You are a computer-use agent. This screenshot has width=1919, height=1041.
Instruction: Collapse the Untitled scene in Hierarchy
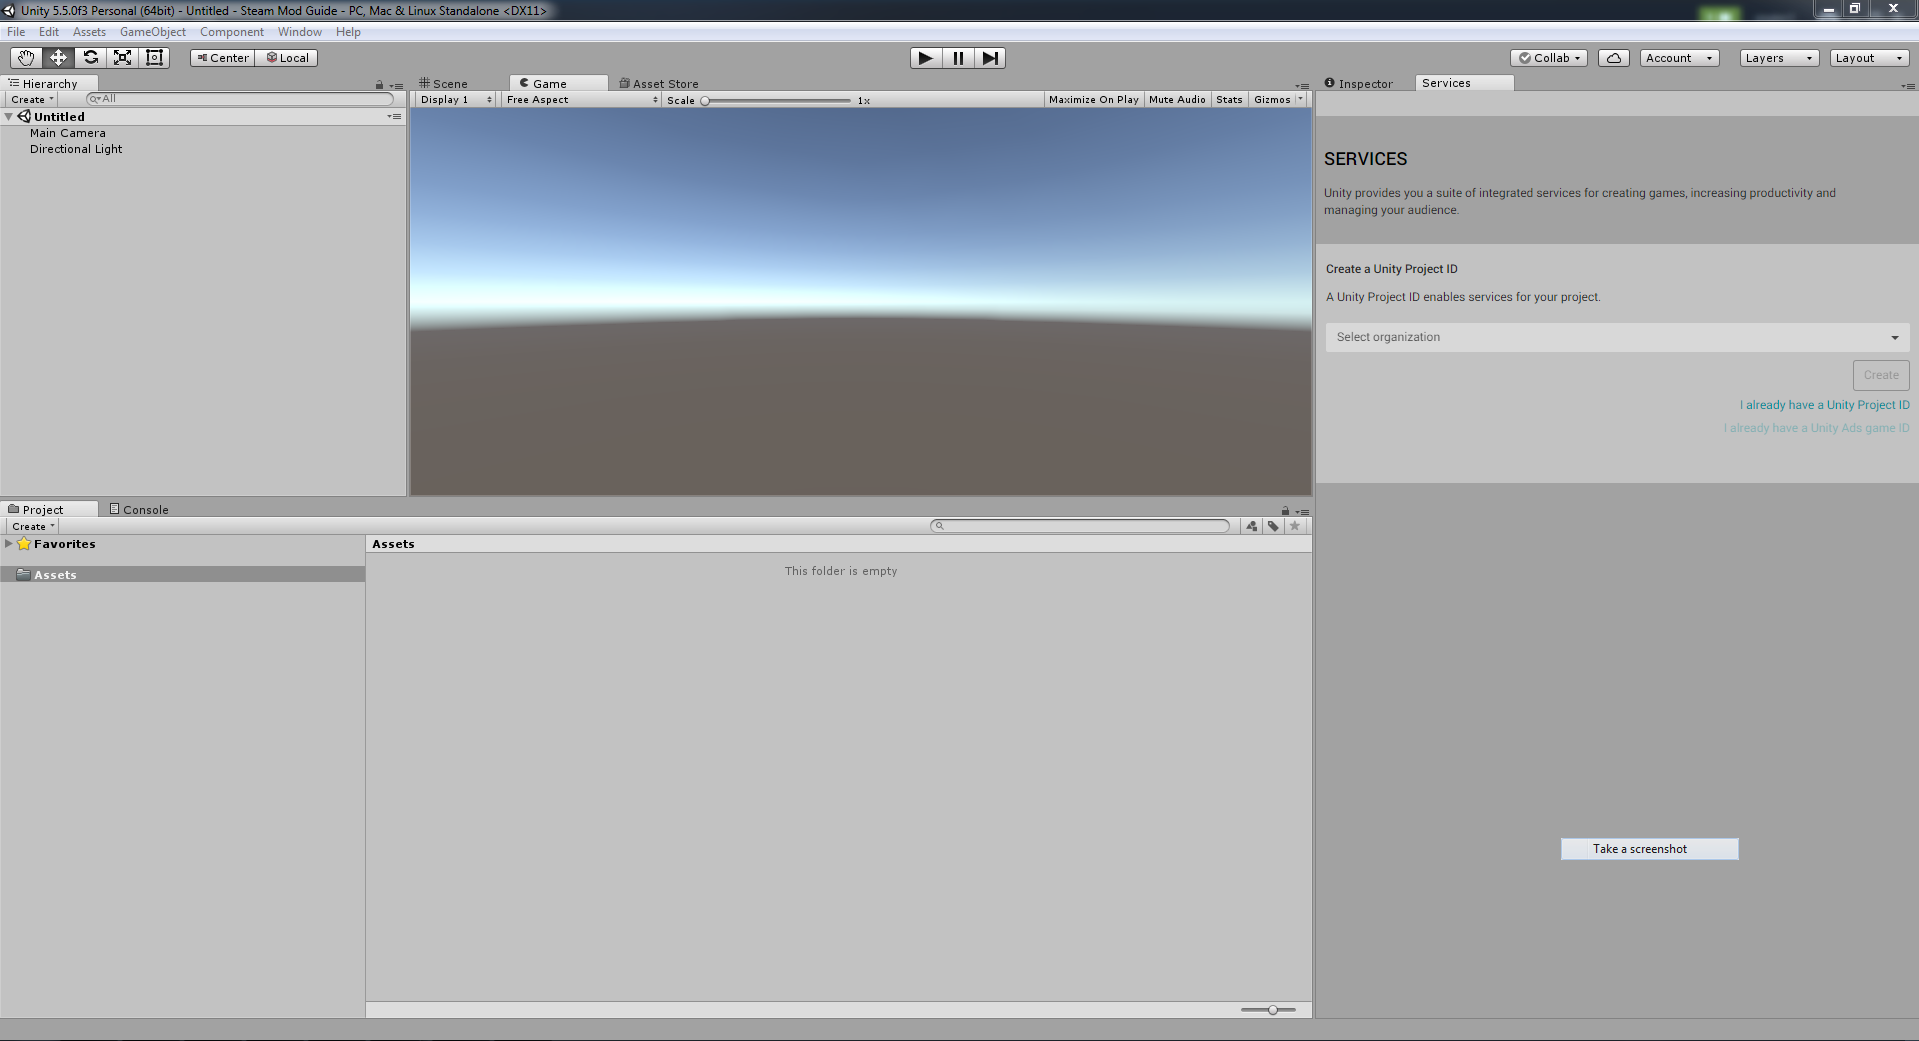pos(9,117)
